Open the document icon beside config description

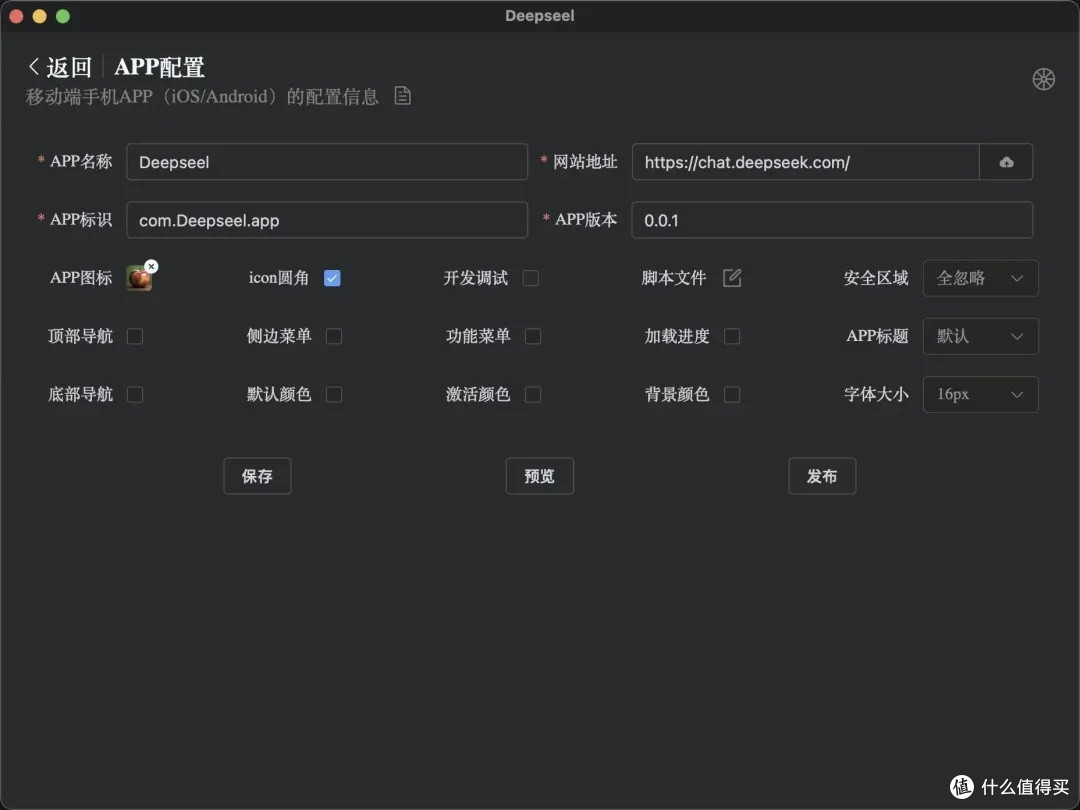pos(402,96)
